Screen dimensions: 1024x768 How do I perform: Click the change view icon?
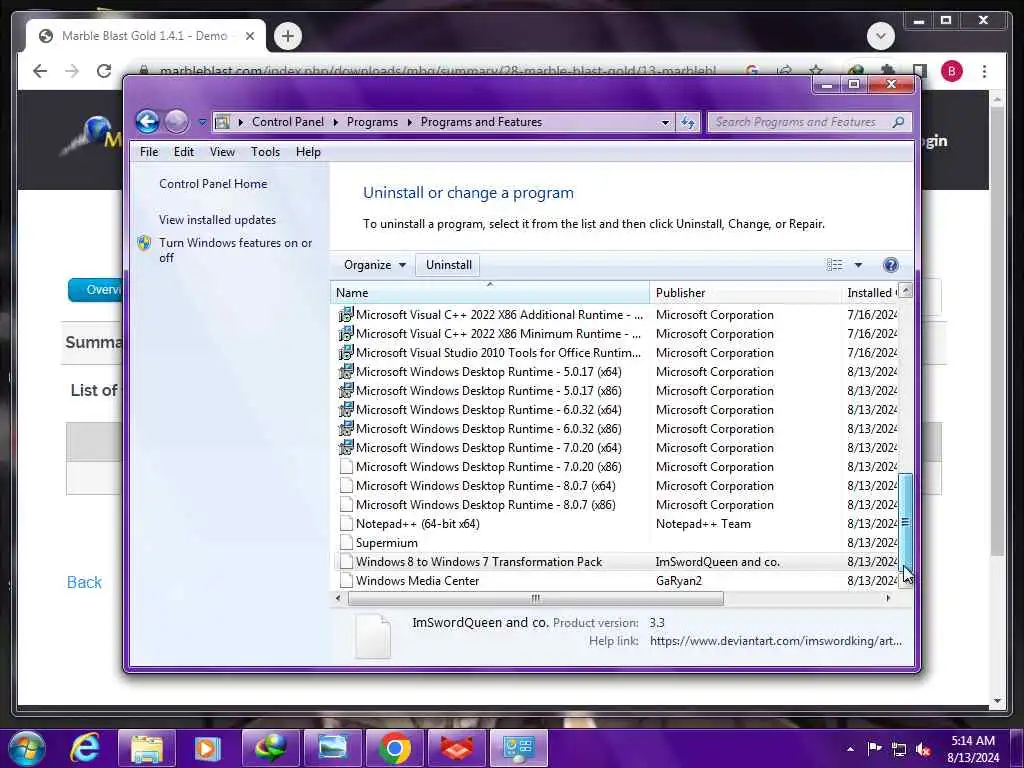coord(835,264)
